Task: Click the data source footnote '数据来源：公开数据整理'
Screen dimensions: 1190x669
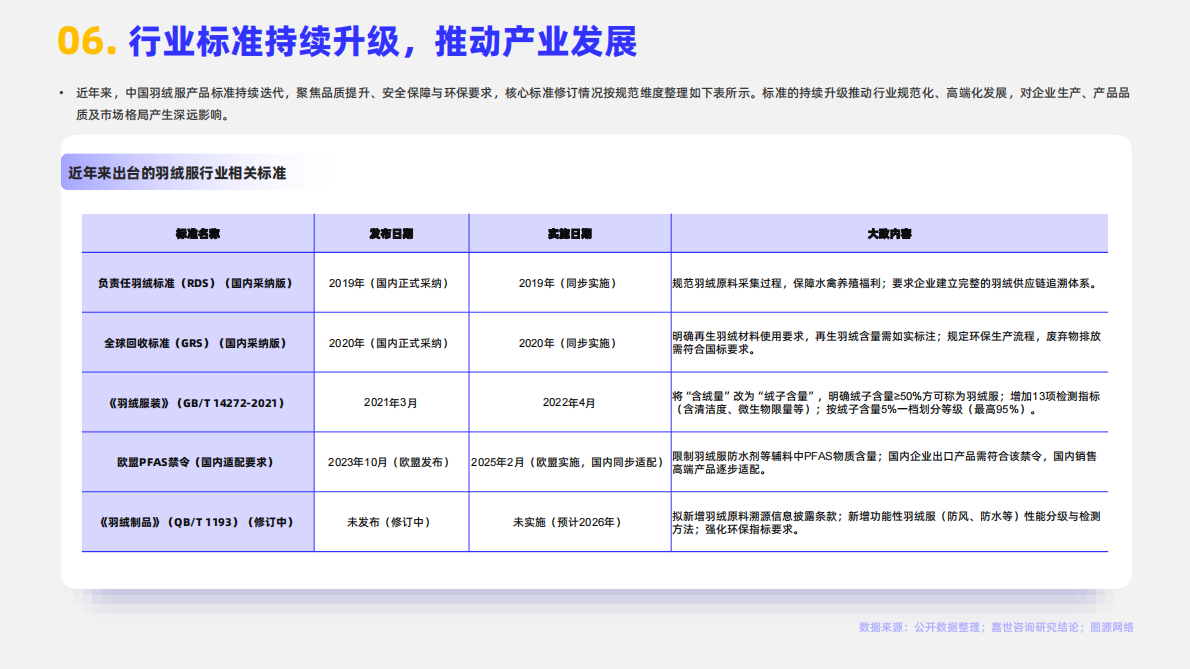Action: click(x=996, y=627)
